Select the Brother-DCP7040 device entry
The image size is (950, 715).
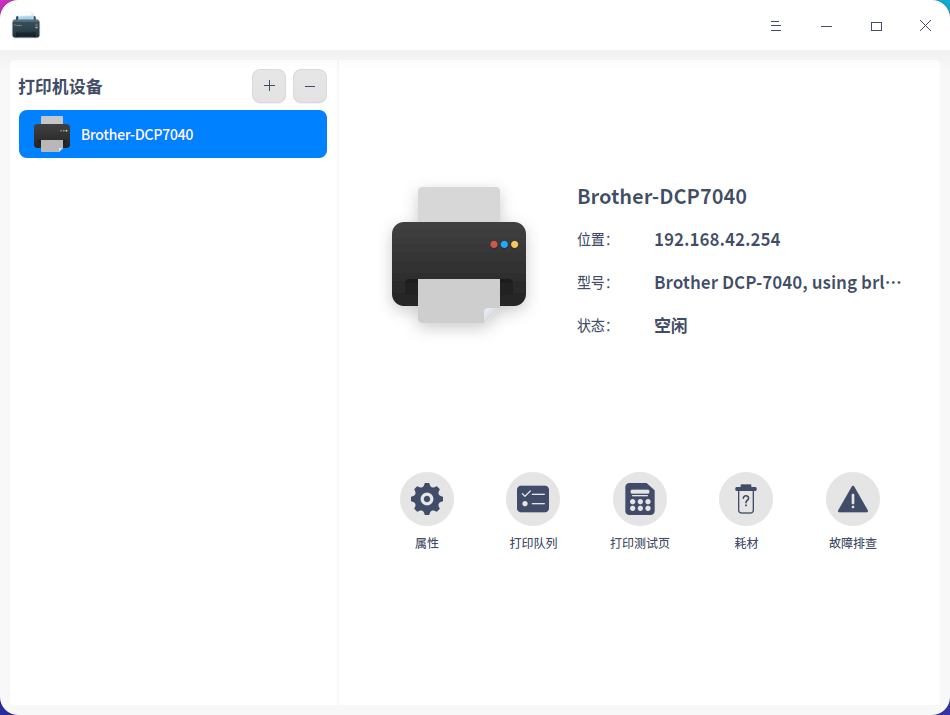(172, 133)
